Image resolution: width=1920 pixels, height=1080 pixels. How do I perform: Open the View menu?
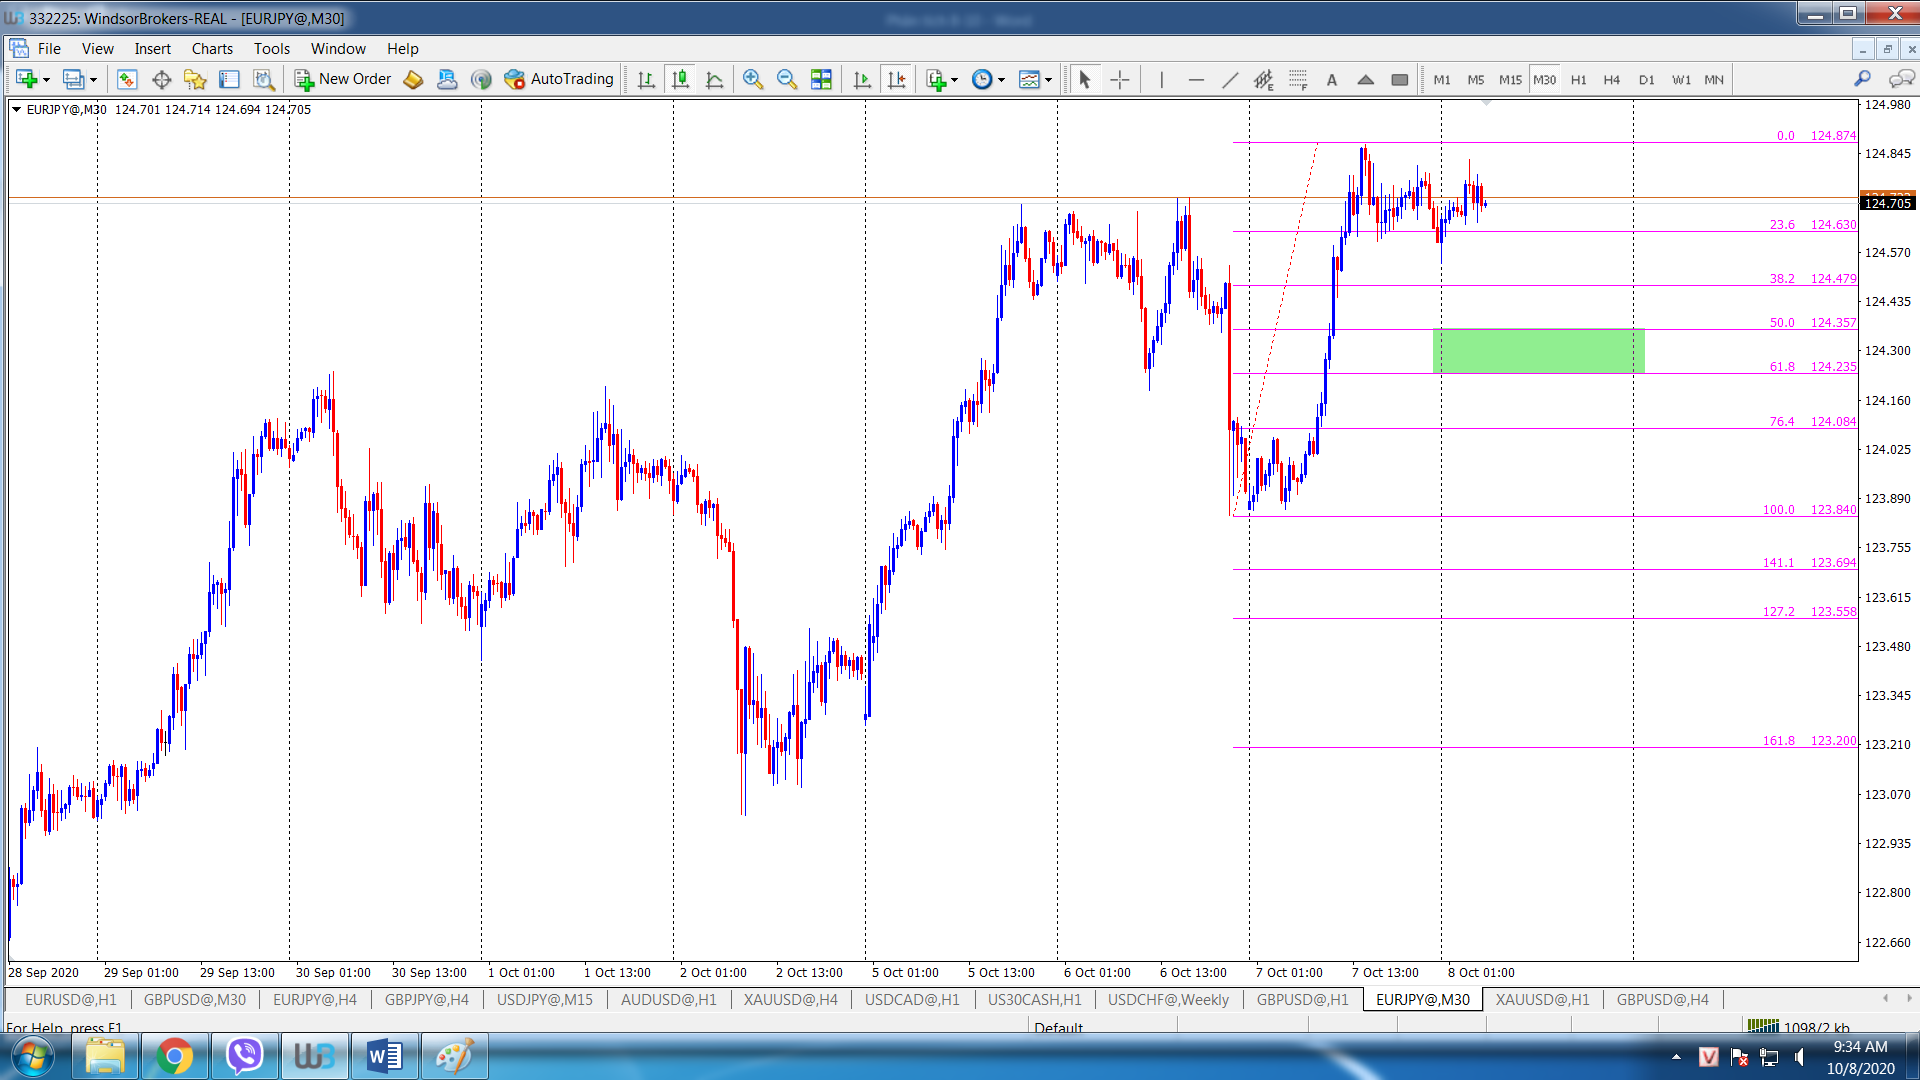(97, 48)
